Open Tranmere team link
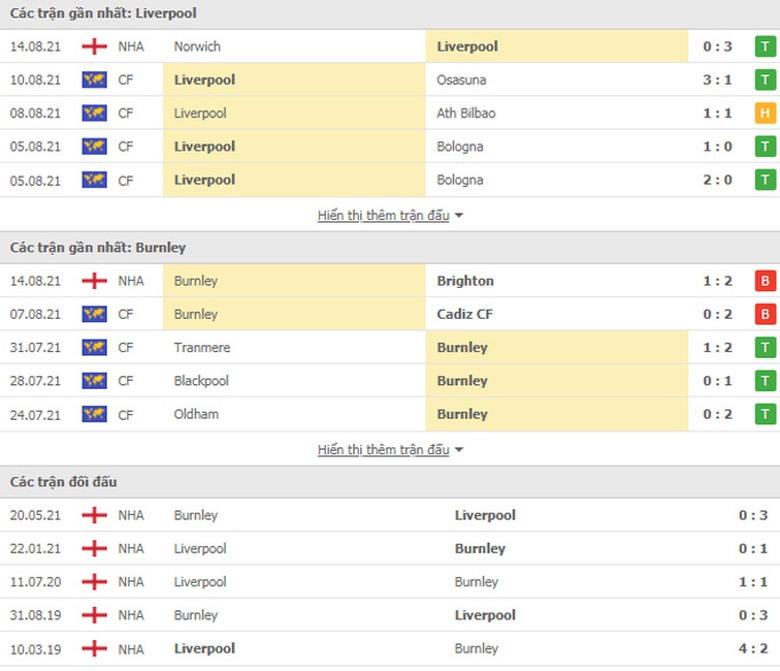780x671 pixels. 202,348
